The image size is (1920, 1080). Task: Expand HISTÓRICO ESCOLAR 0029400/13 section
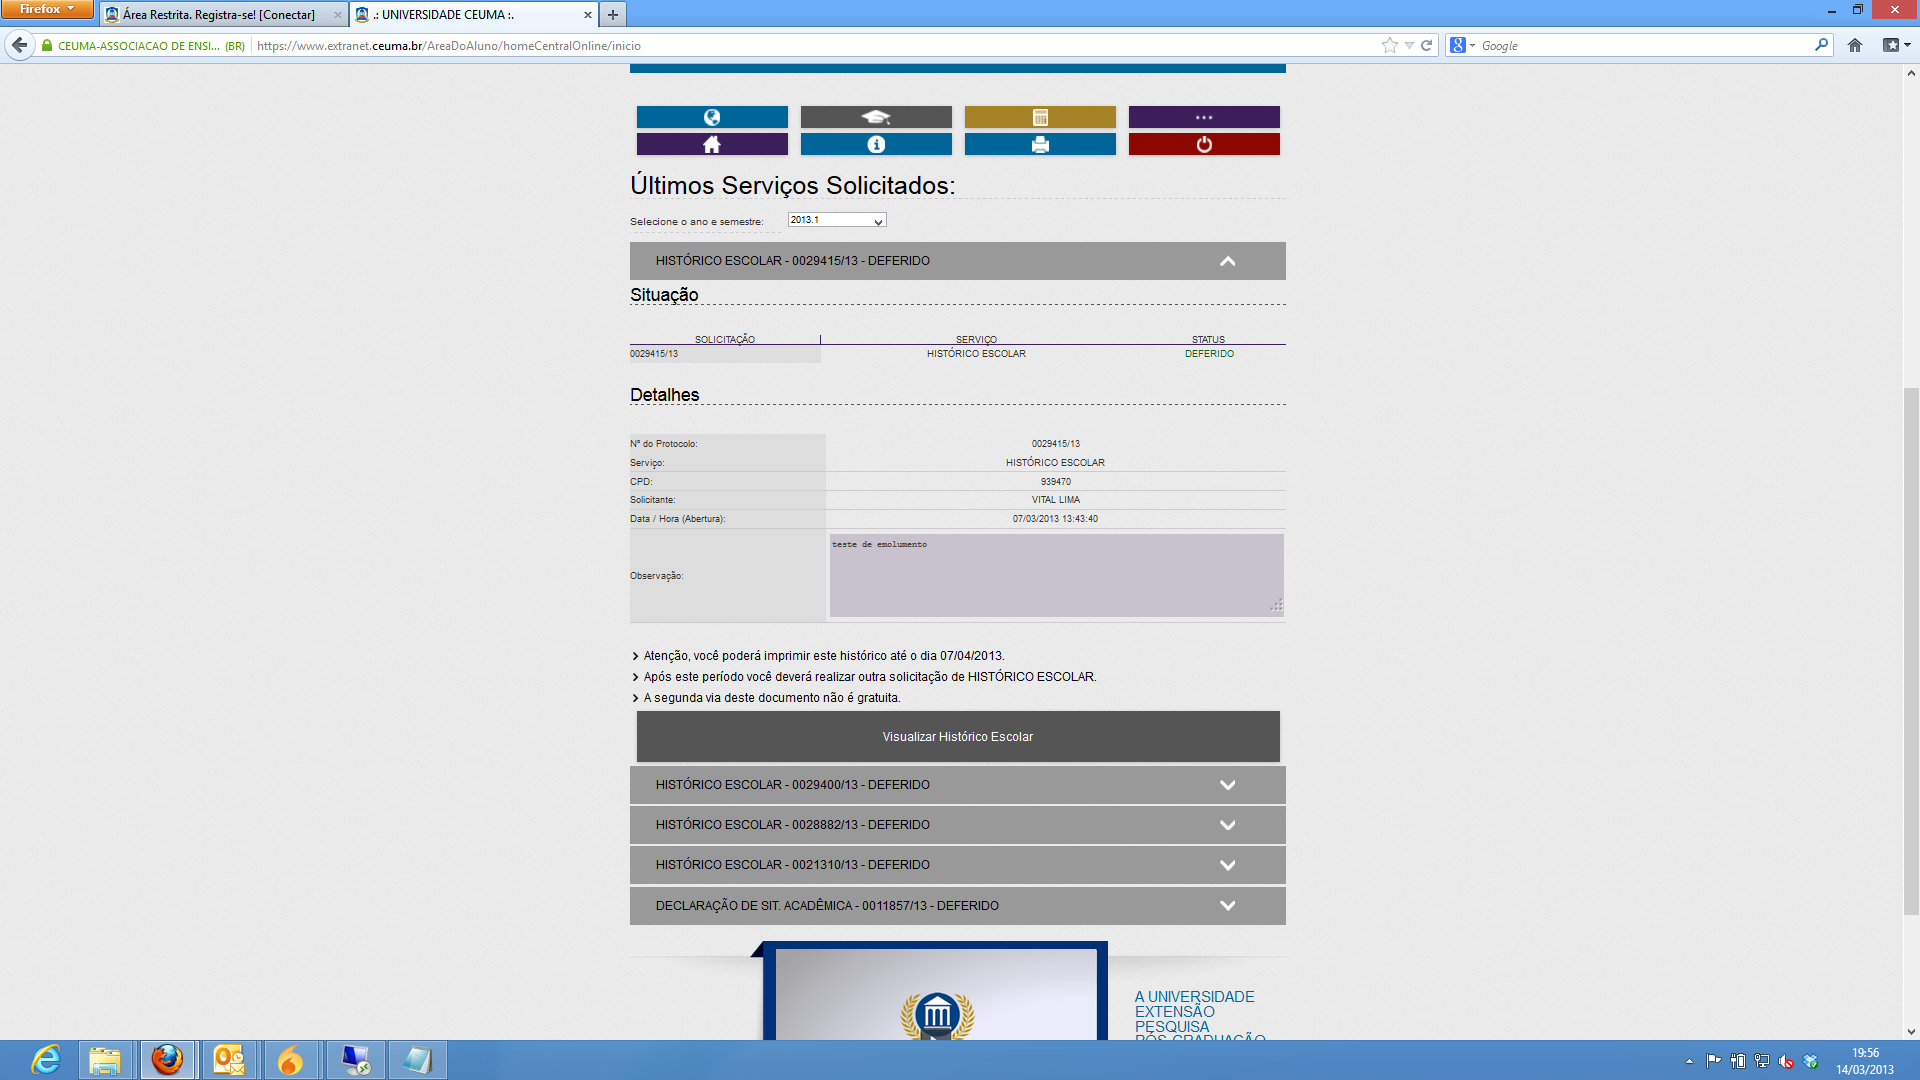(x=957, y=785)
